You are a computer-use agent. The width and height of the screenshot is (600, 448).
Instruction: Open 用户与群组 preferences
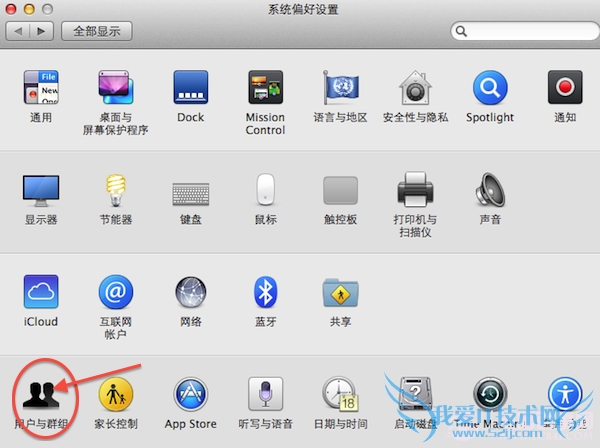click(41, 395)
